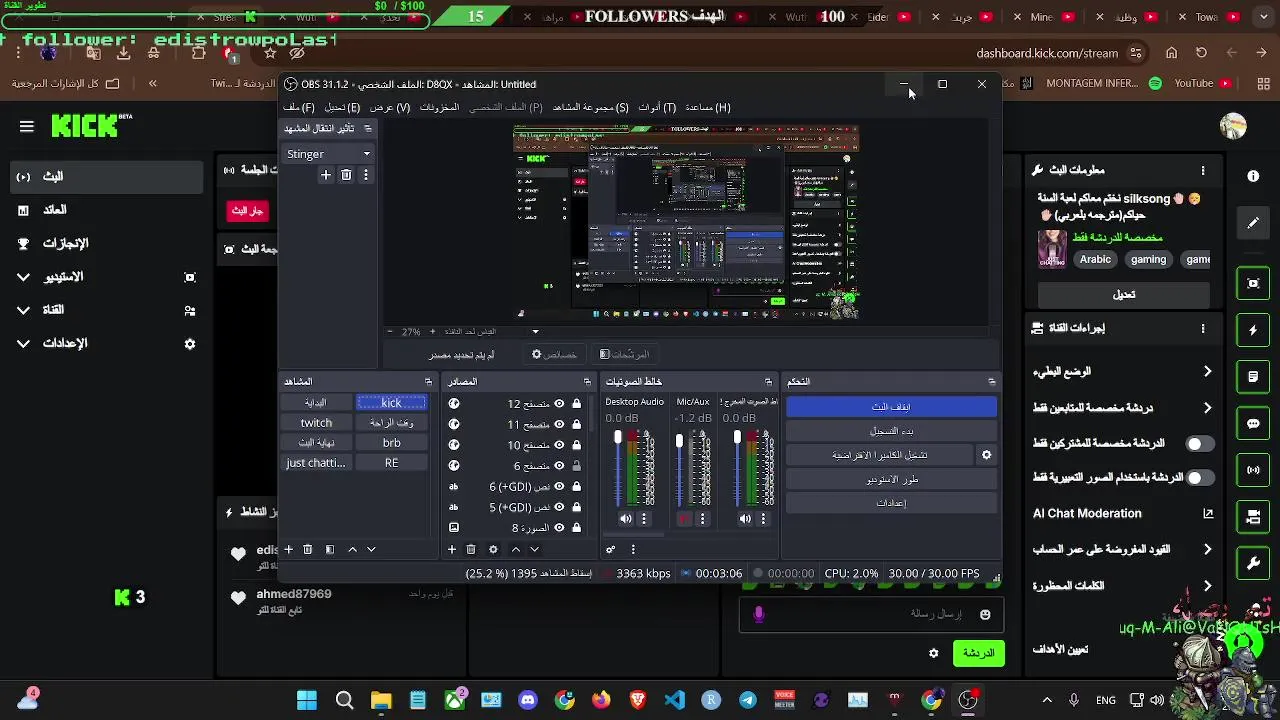
Task: Expand الإعدادات section in Kick sidebar
Action: (24, 343)
